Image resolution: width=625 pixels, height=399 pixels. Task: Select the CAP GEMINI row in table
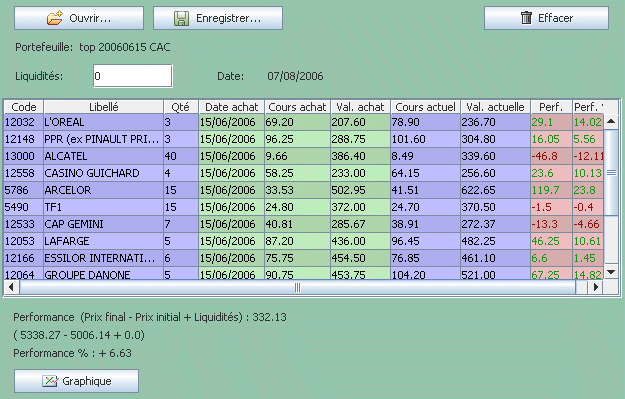coord(304,224)
